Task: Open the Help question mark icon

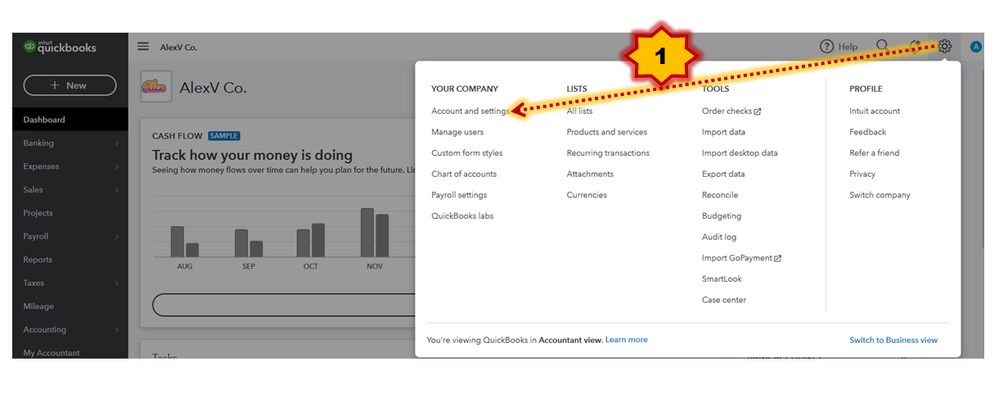Action: click(826, 47)
